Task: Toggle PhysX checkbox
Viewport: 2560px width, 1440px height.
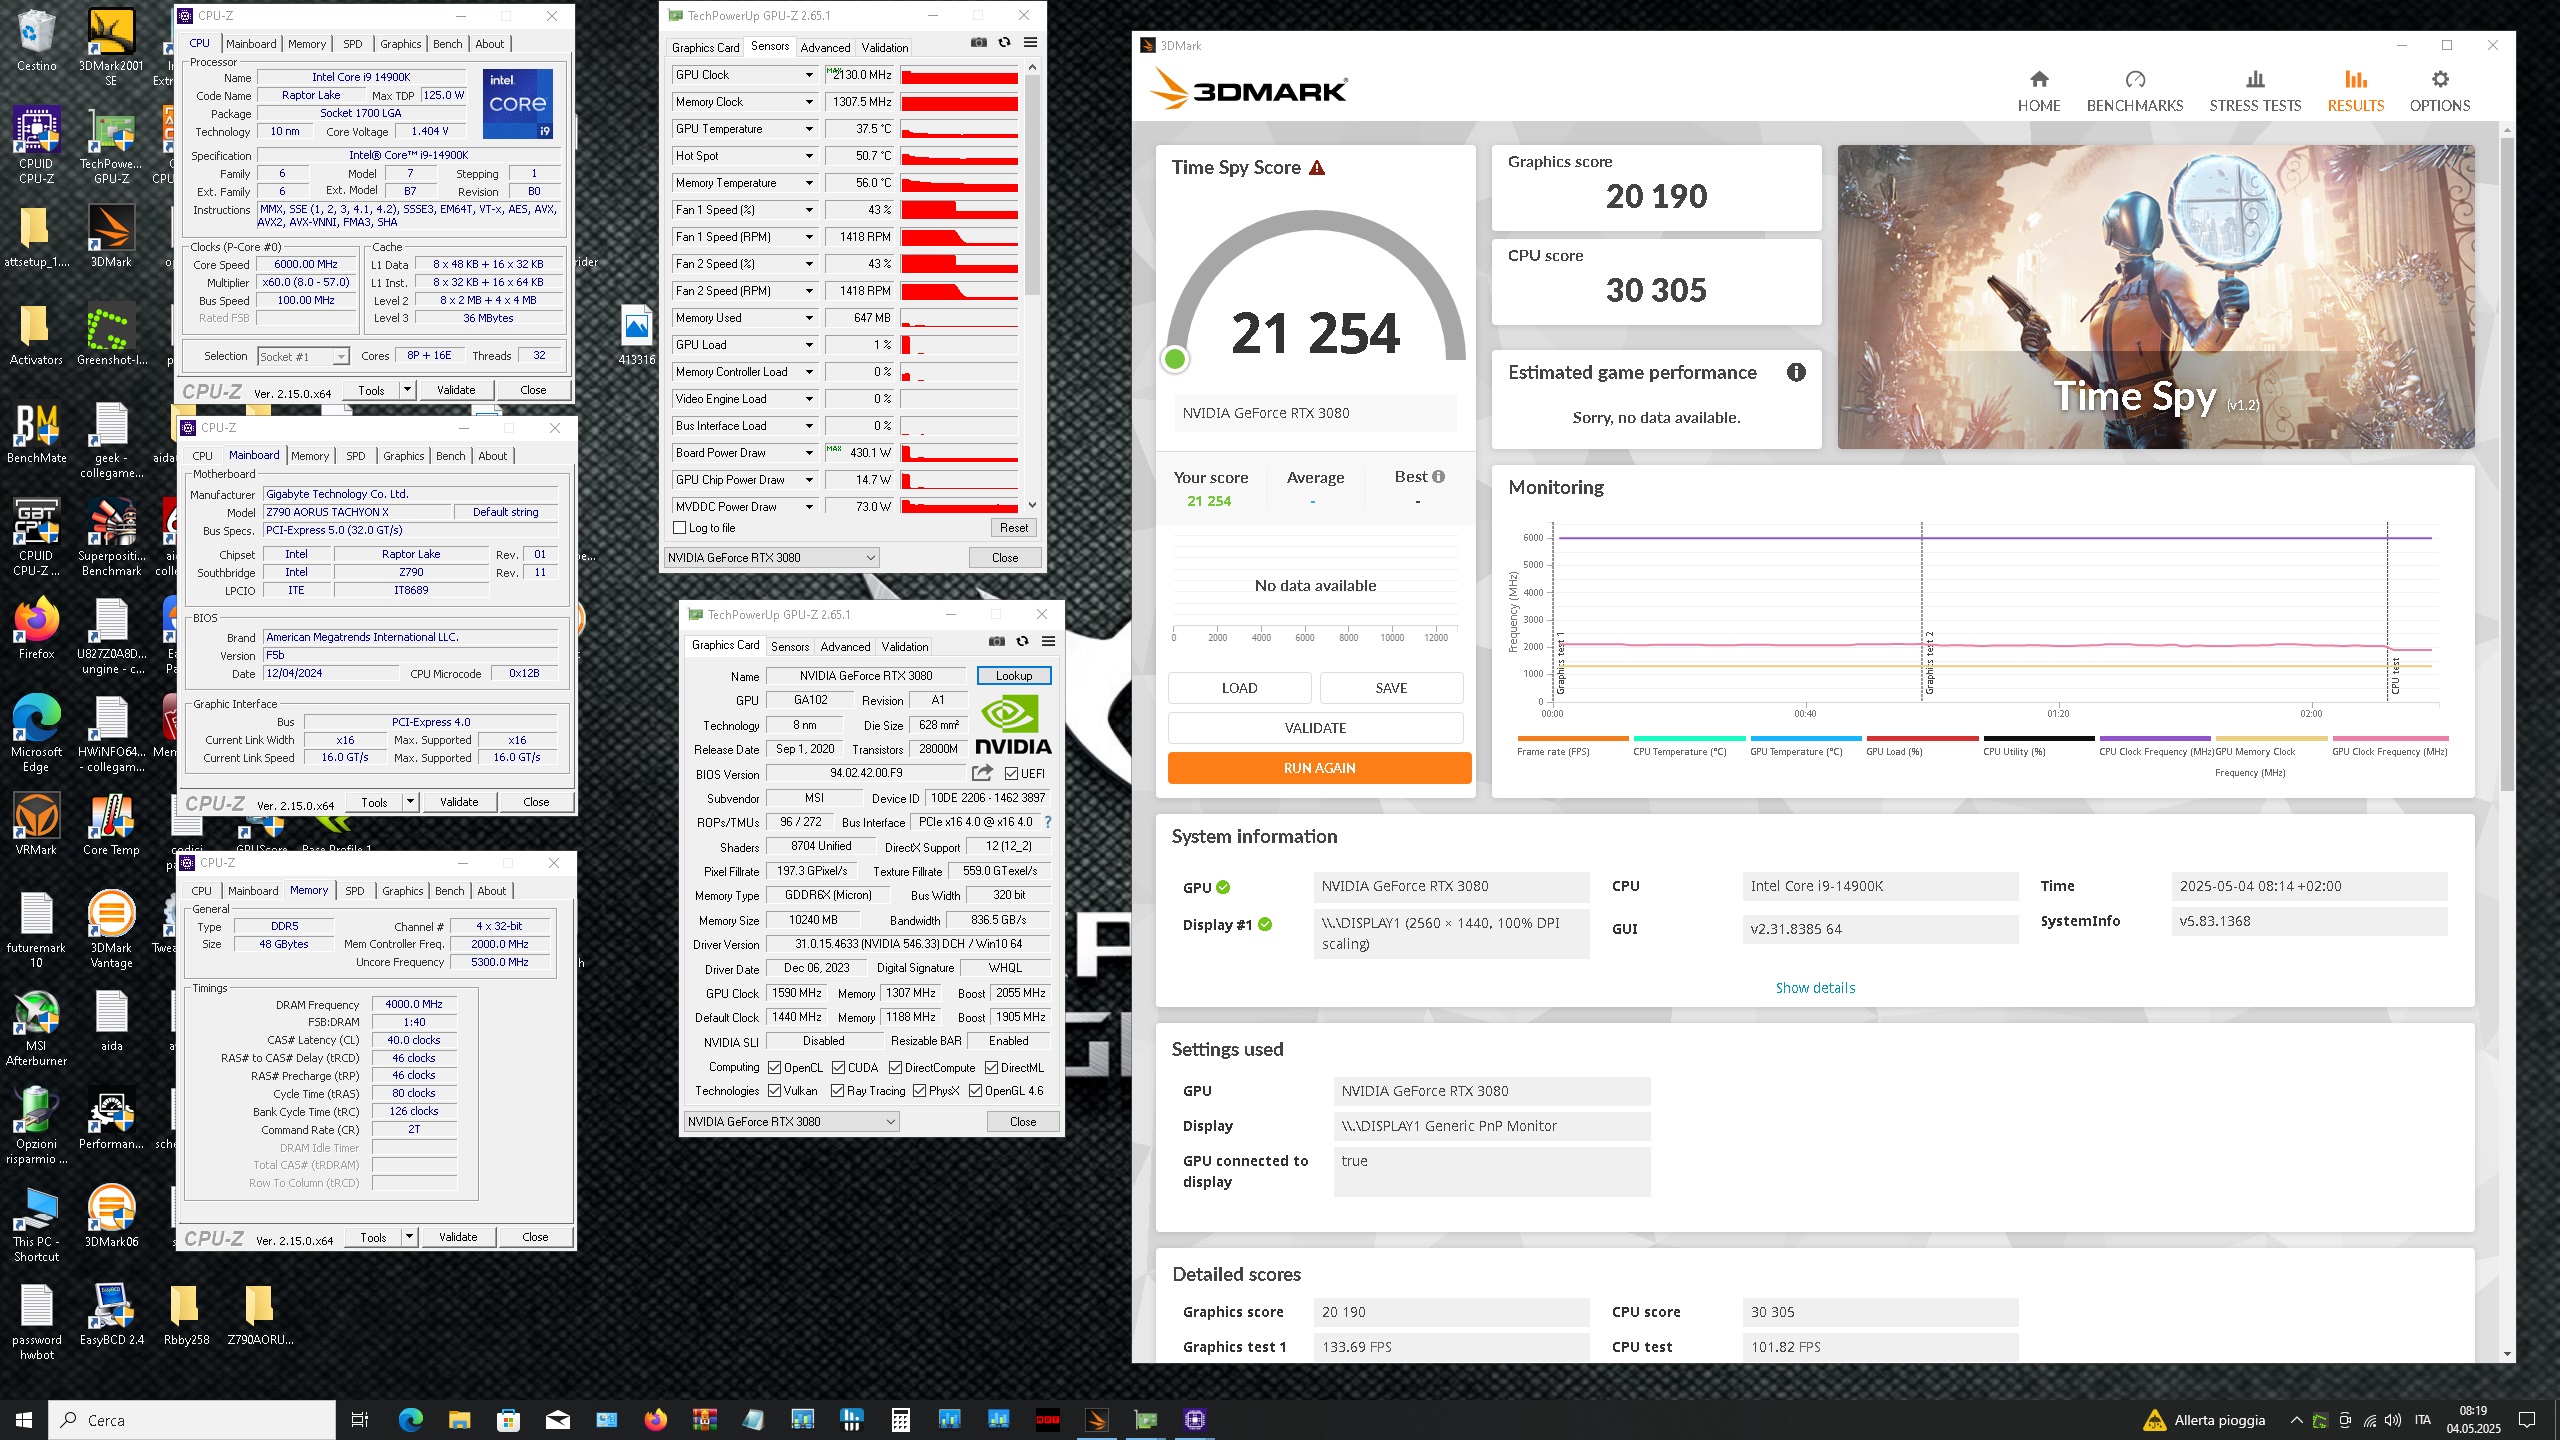Action: 919,1091
